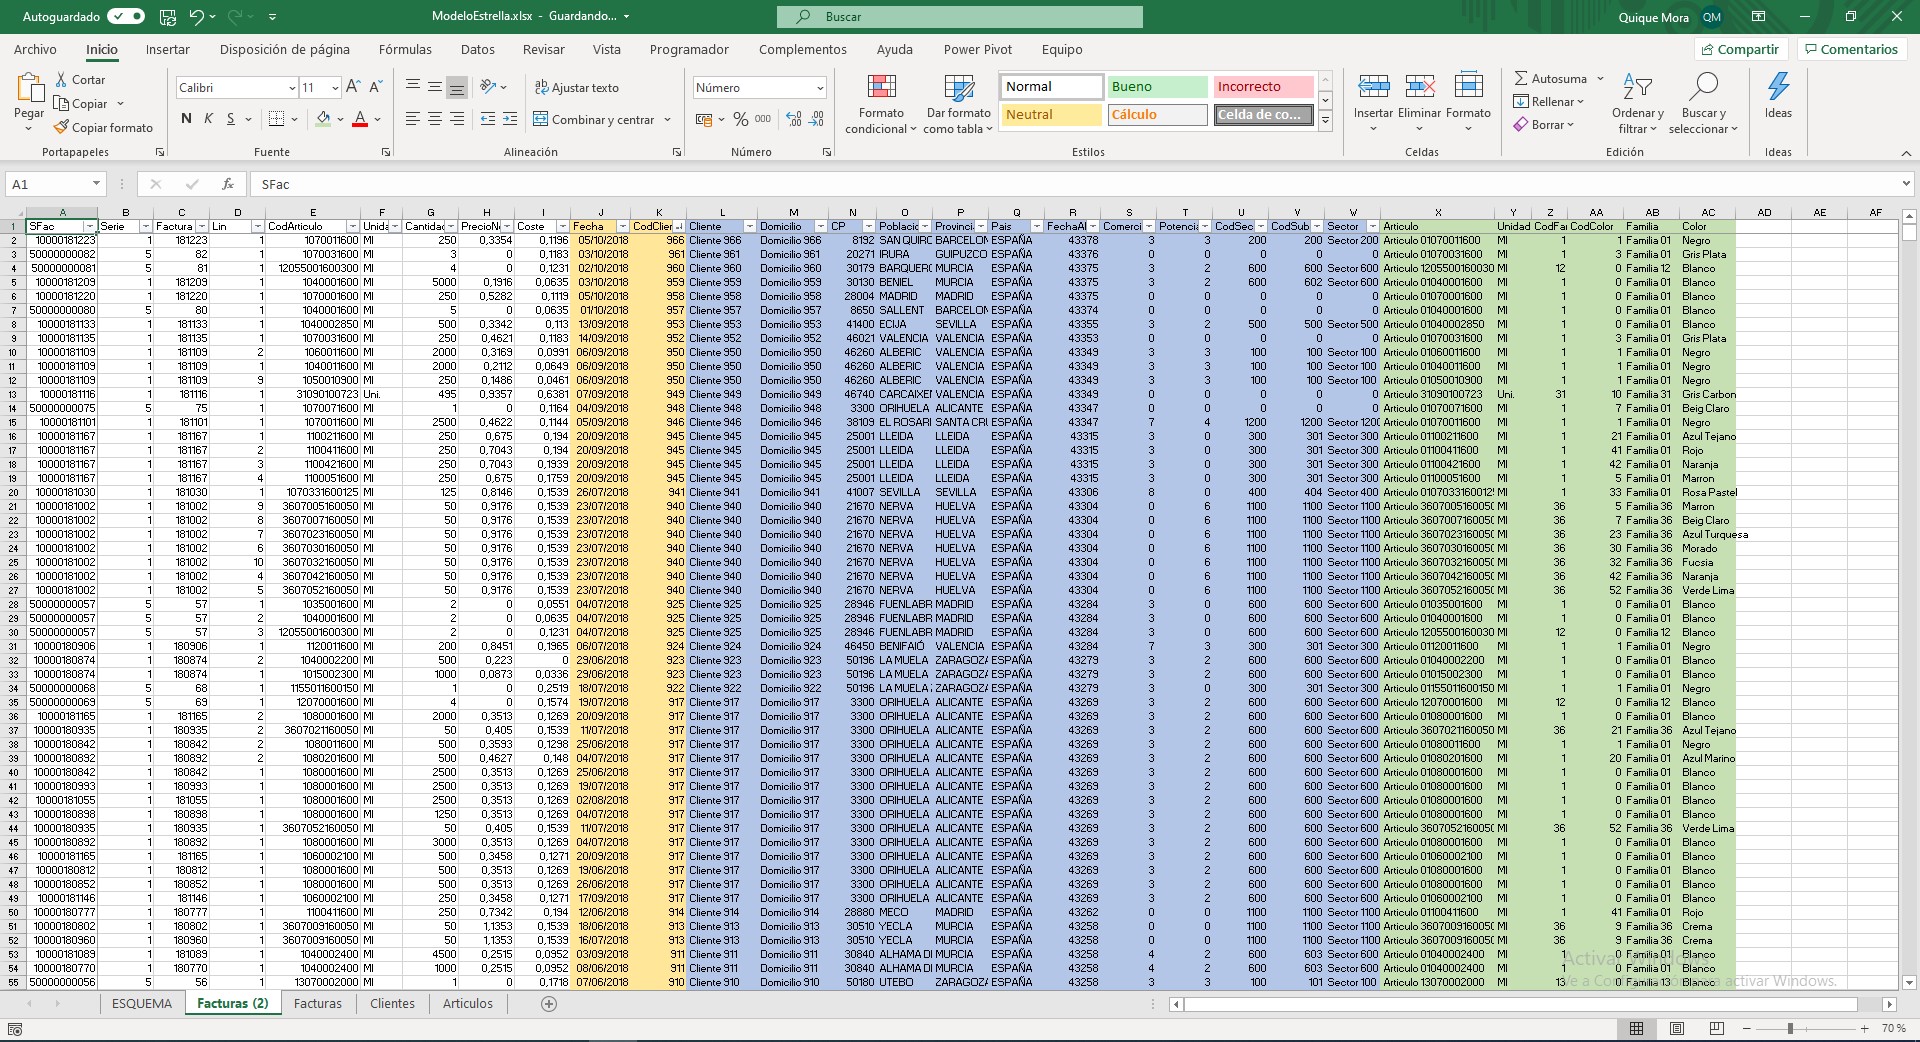Apply bold formatting with N button
The height and width of the screenshot is (1042, 1920).
click(x=186, y=119)
